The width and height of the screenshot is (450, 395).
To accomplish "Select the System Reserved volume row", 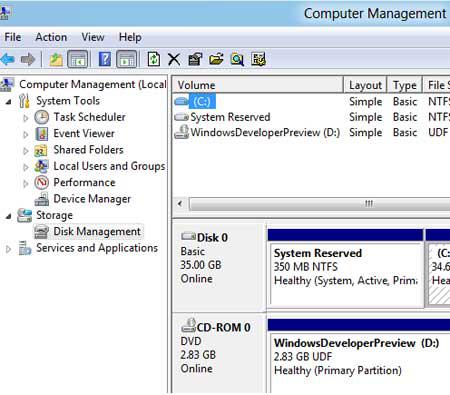I will point(311,117).
